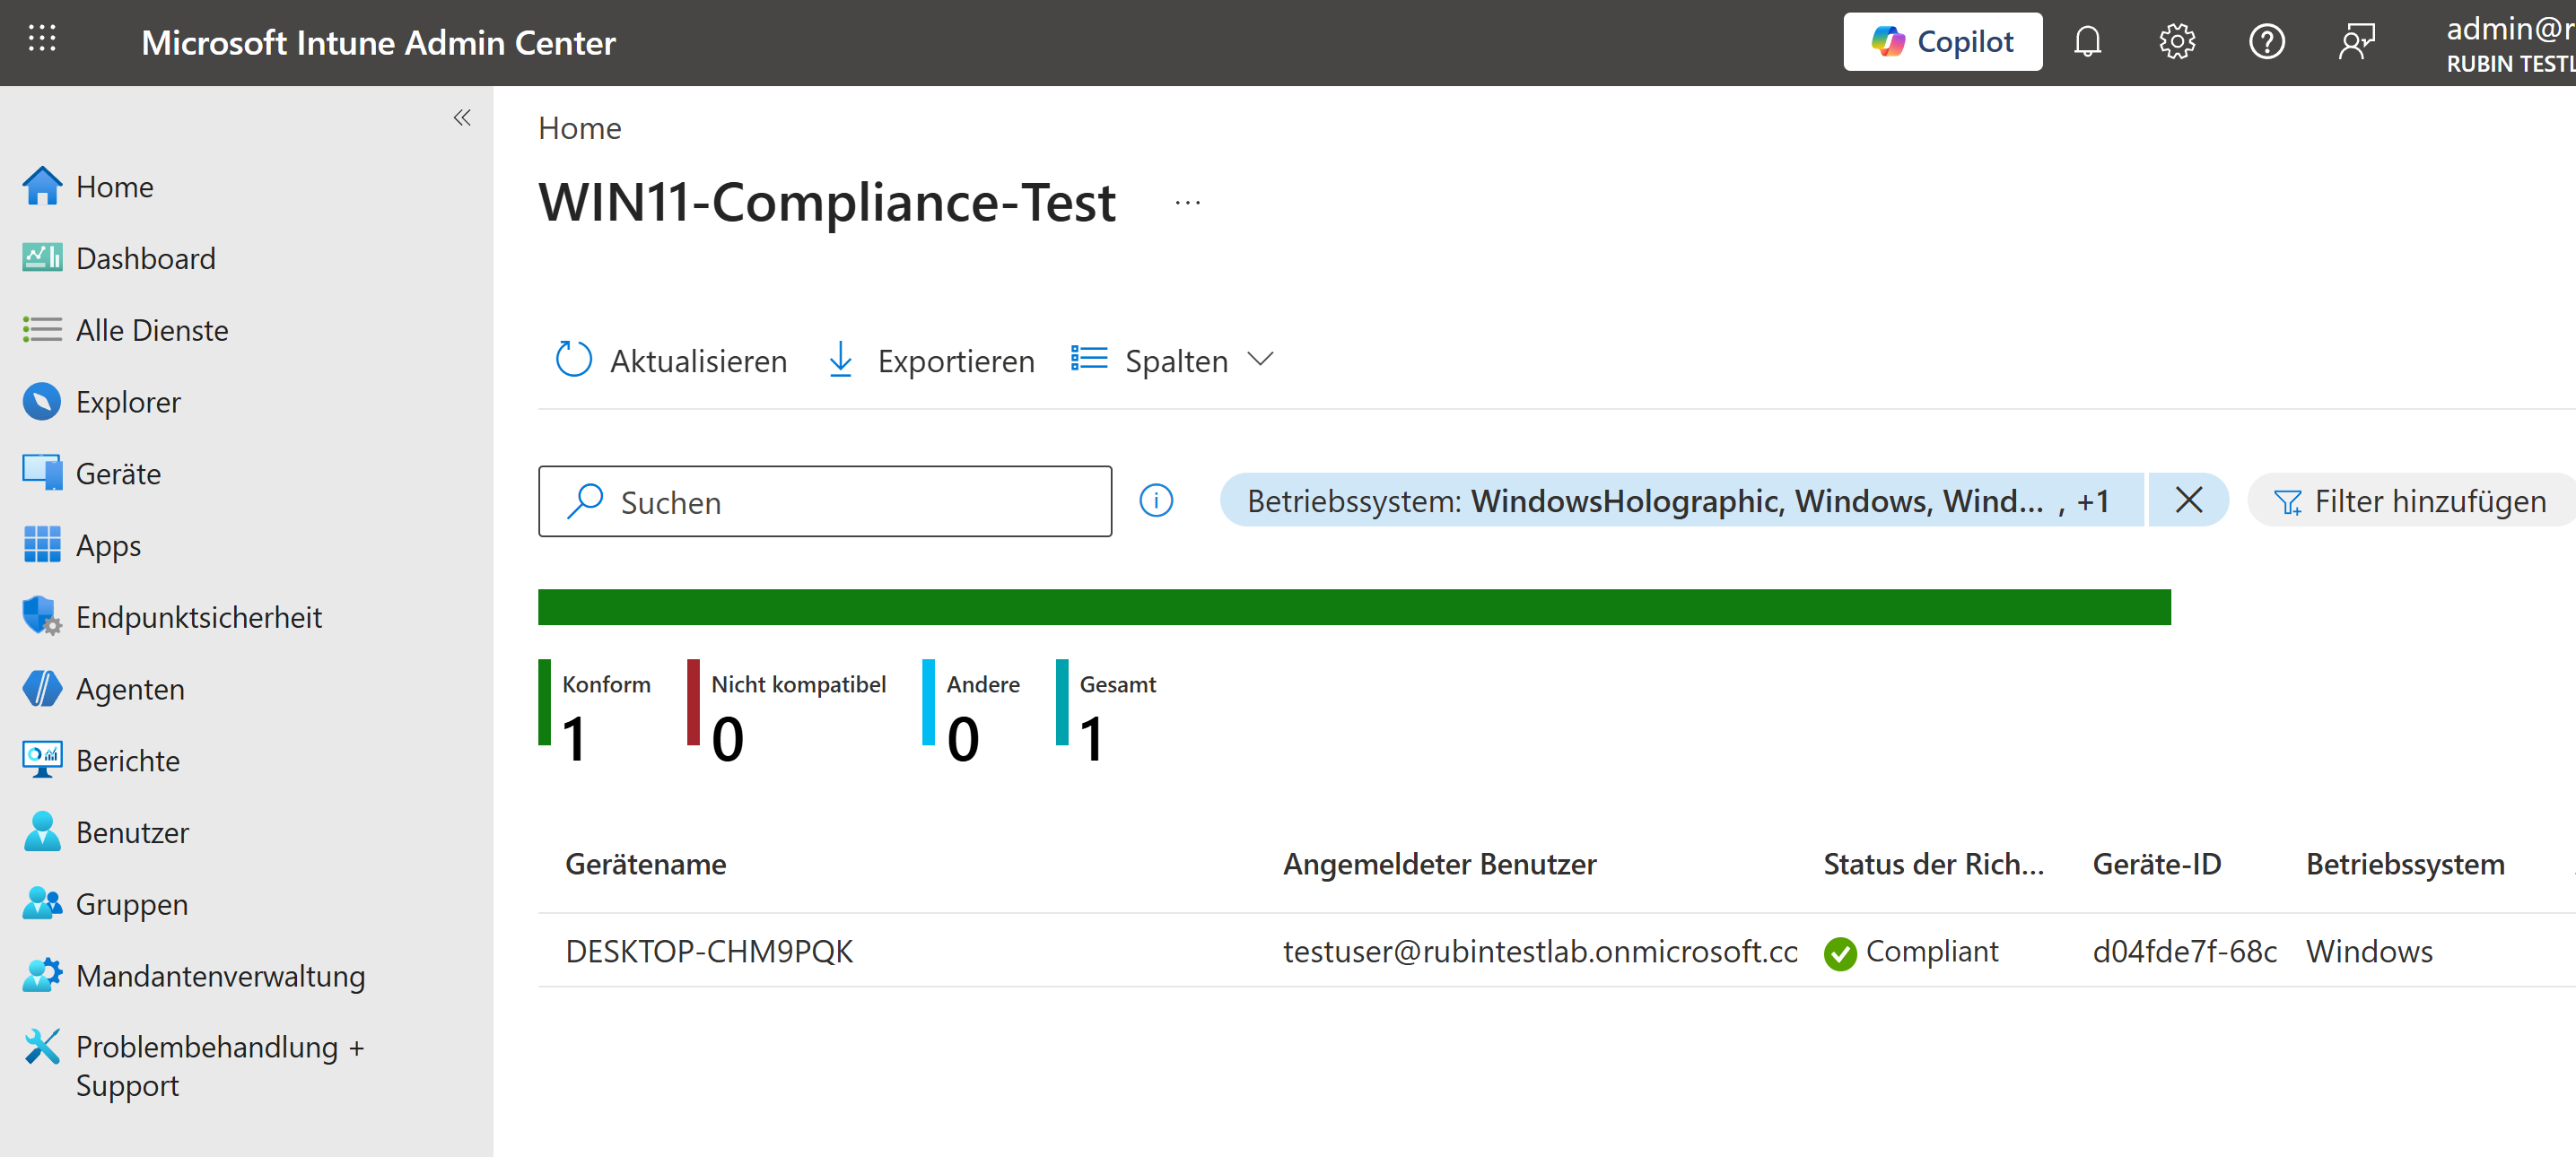
Task: Open the ellipsis menu beside WIN11-Compliance-Test
Action: 1187,203
